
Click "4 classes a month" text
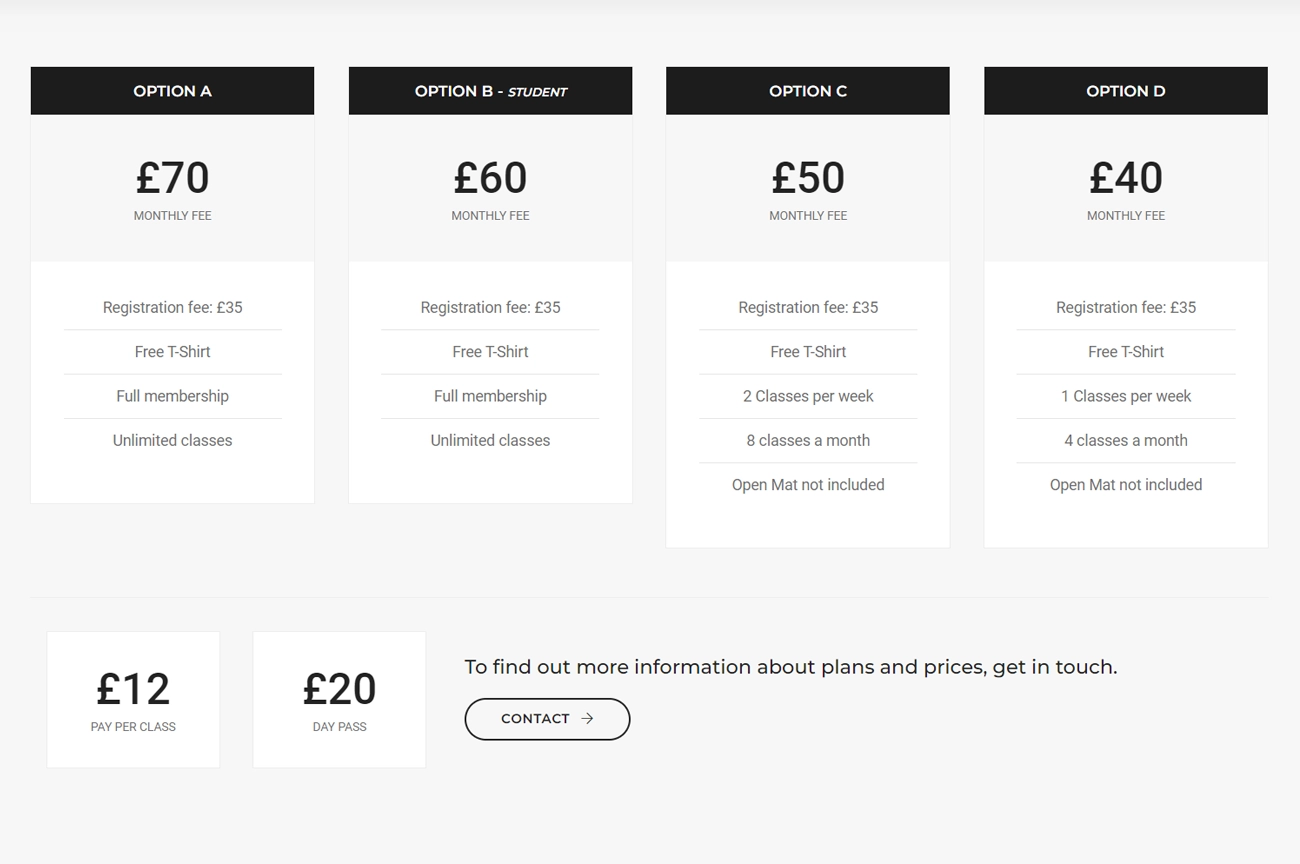coord(1126,440)
